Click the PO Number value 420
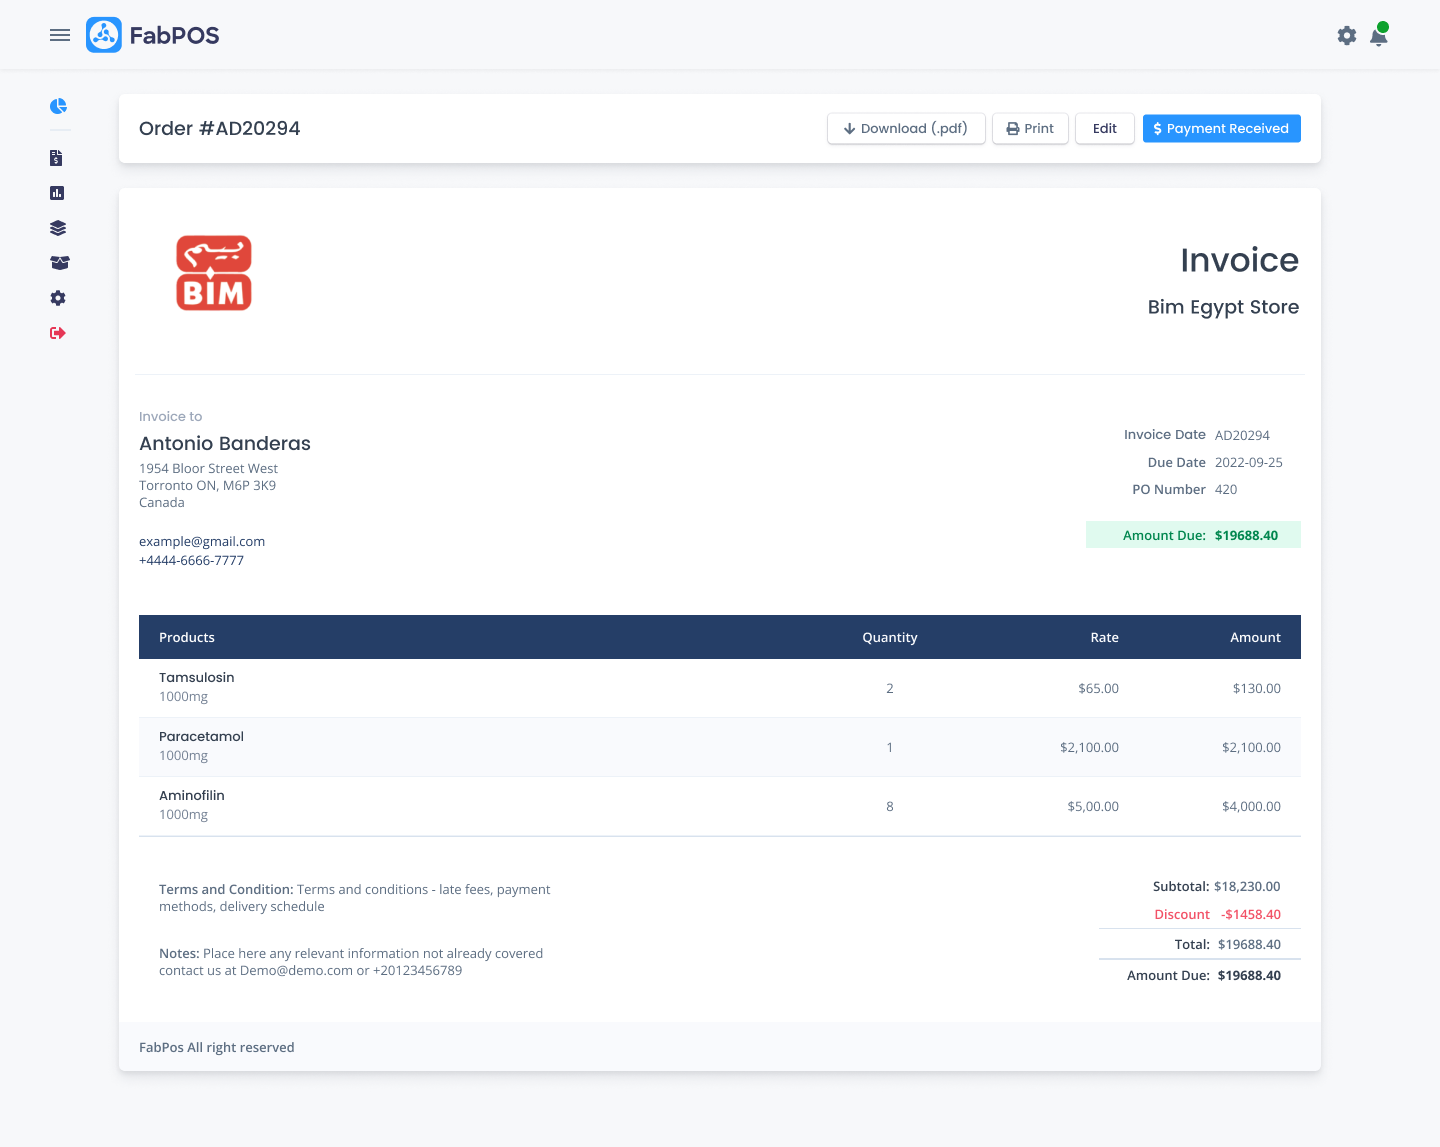1440x1147 pixels. (1226, 489)
